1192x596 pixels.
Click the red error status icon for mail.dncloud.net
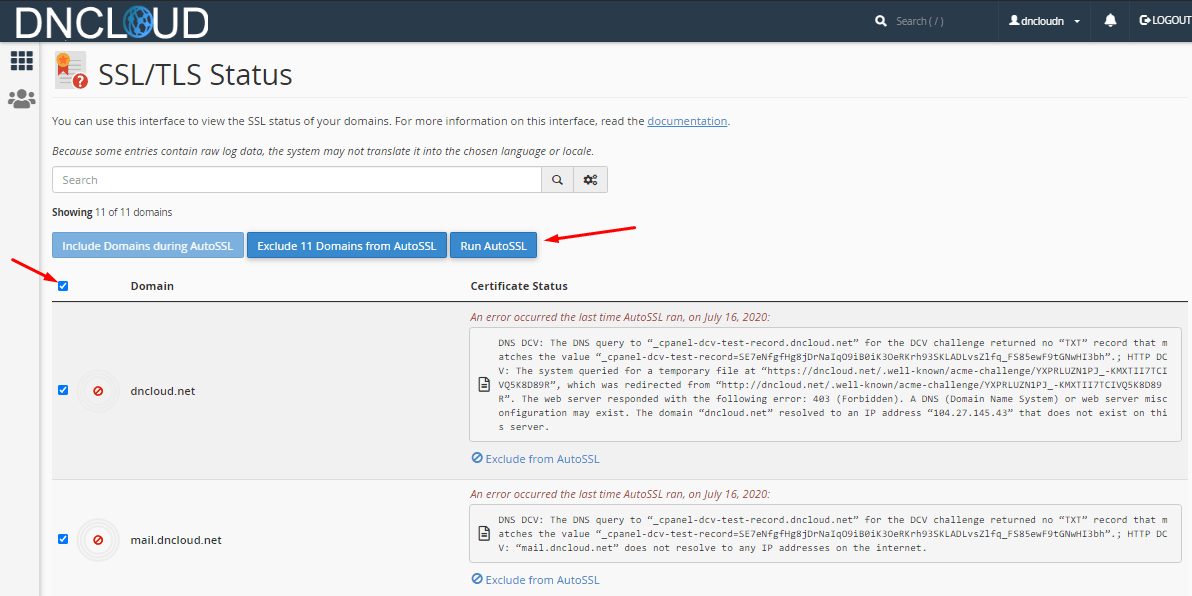(x=98, y=540)
